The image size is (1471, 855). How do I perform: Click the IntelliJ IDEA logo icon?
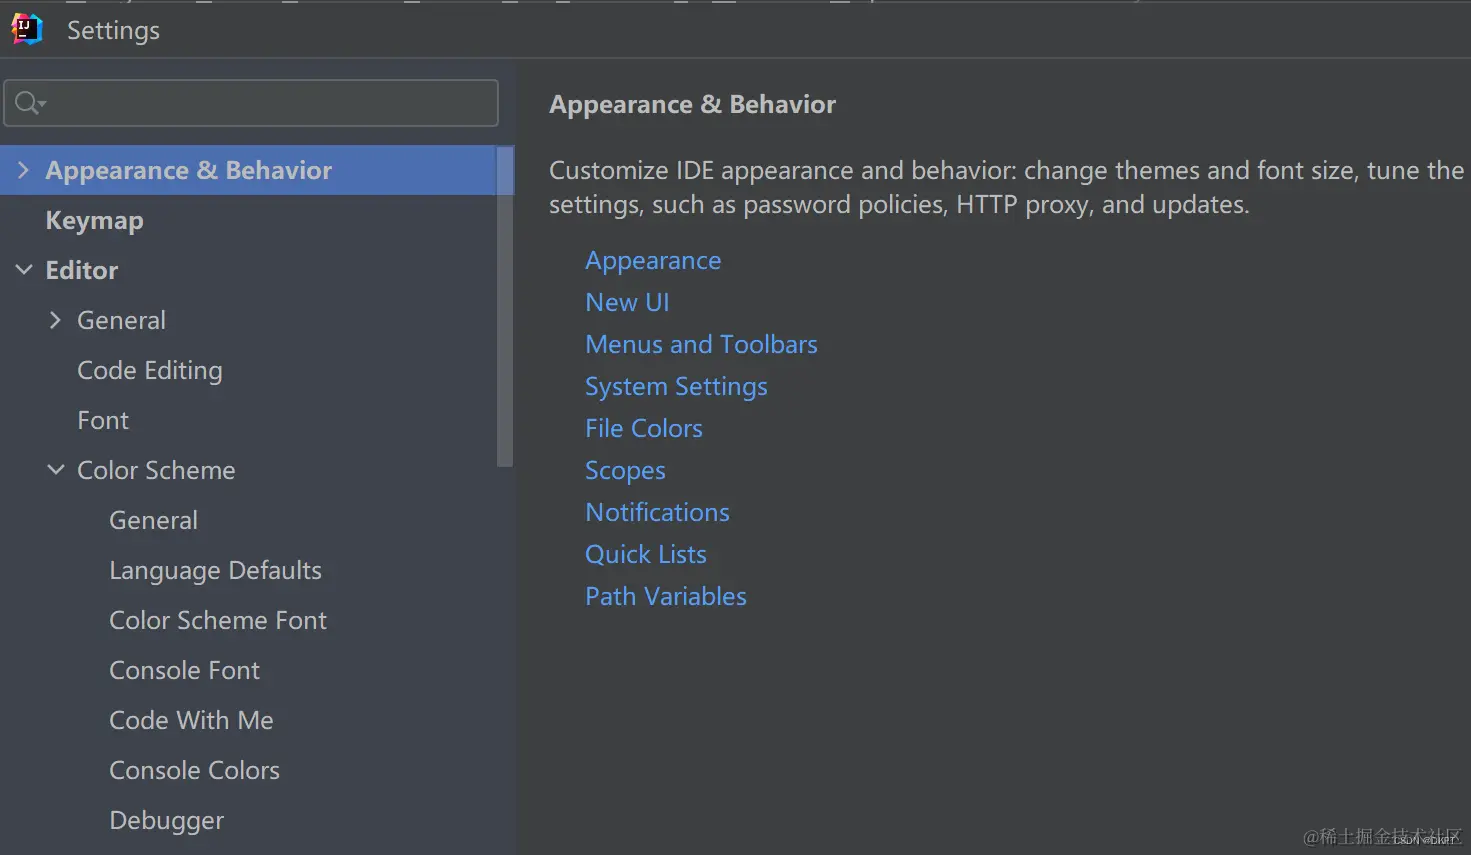27,30
